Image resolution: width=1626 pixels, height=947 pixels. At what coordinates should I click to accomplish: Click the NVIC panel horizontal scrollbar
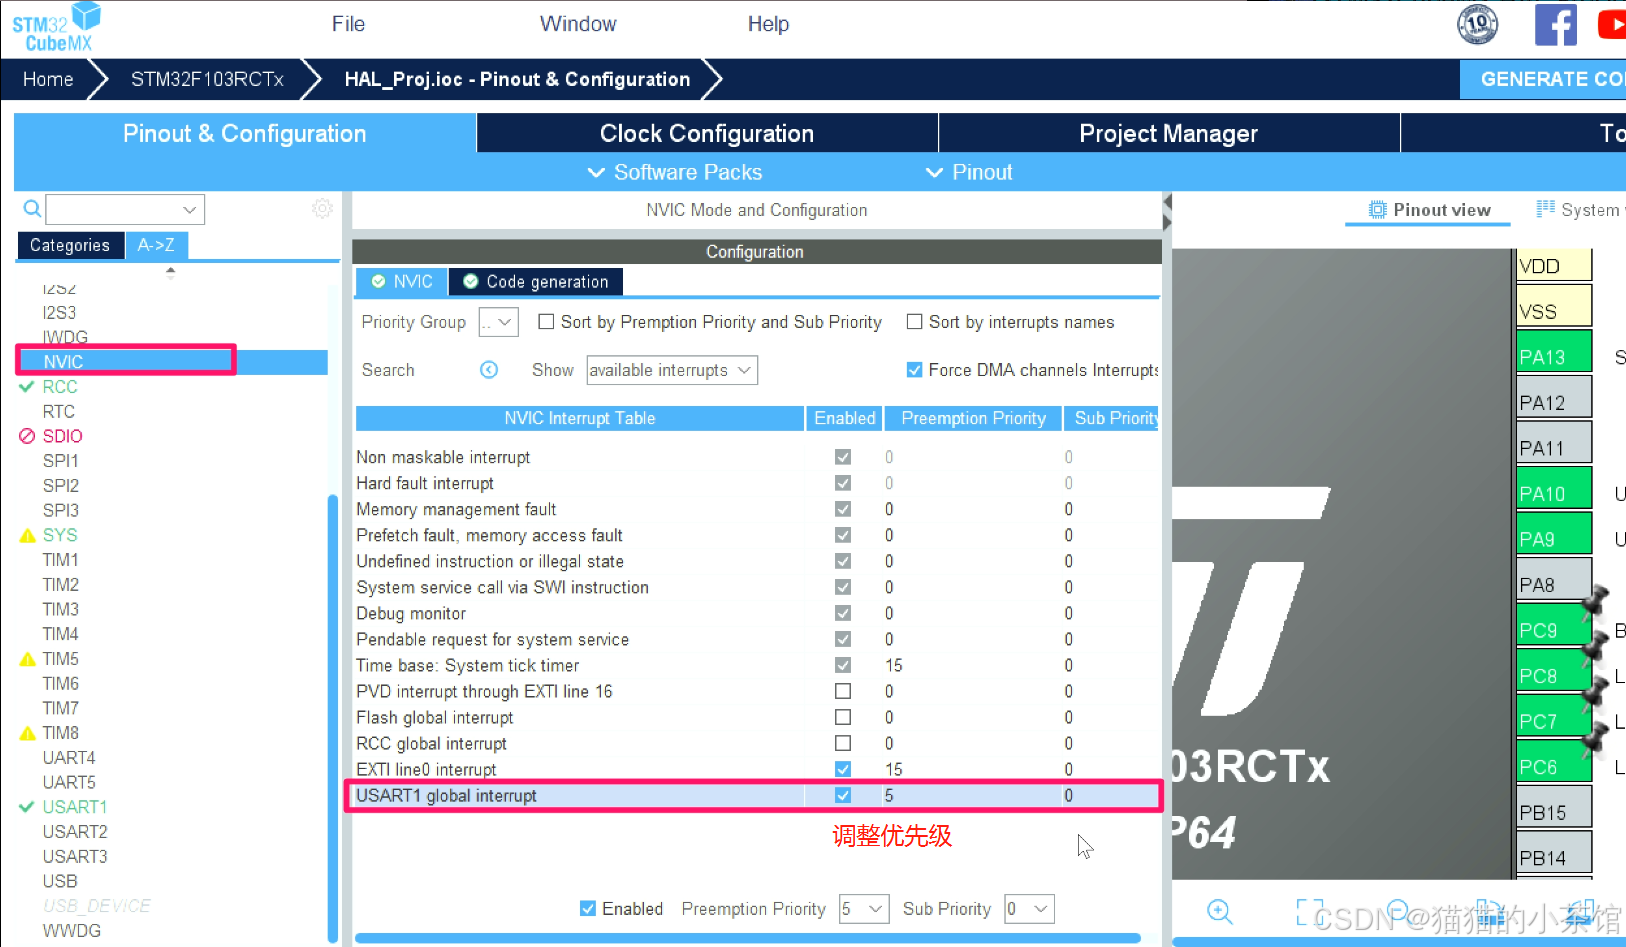748,938
